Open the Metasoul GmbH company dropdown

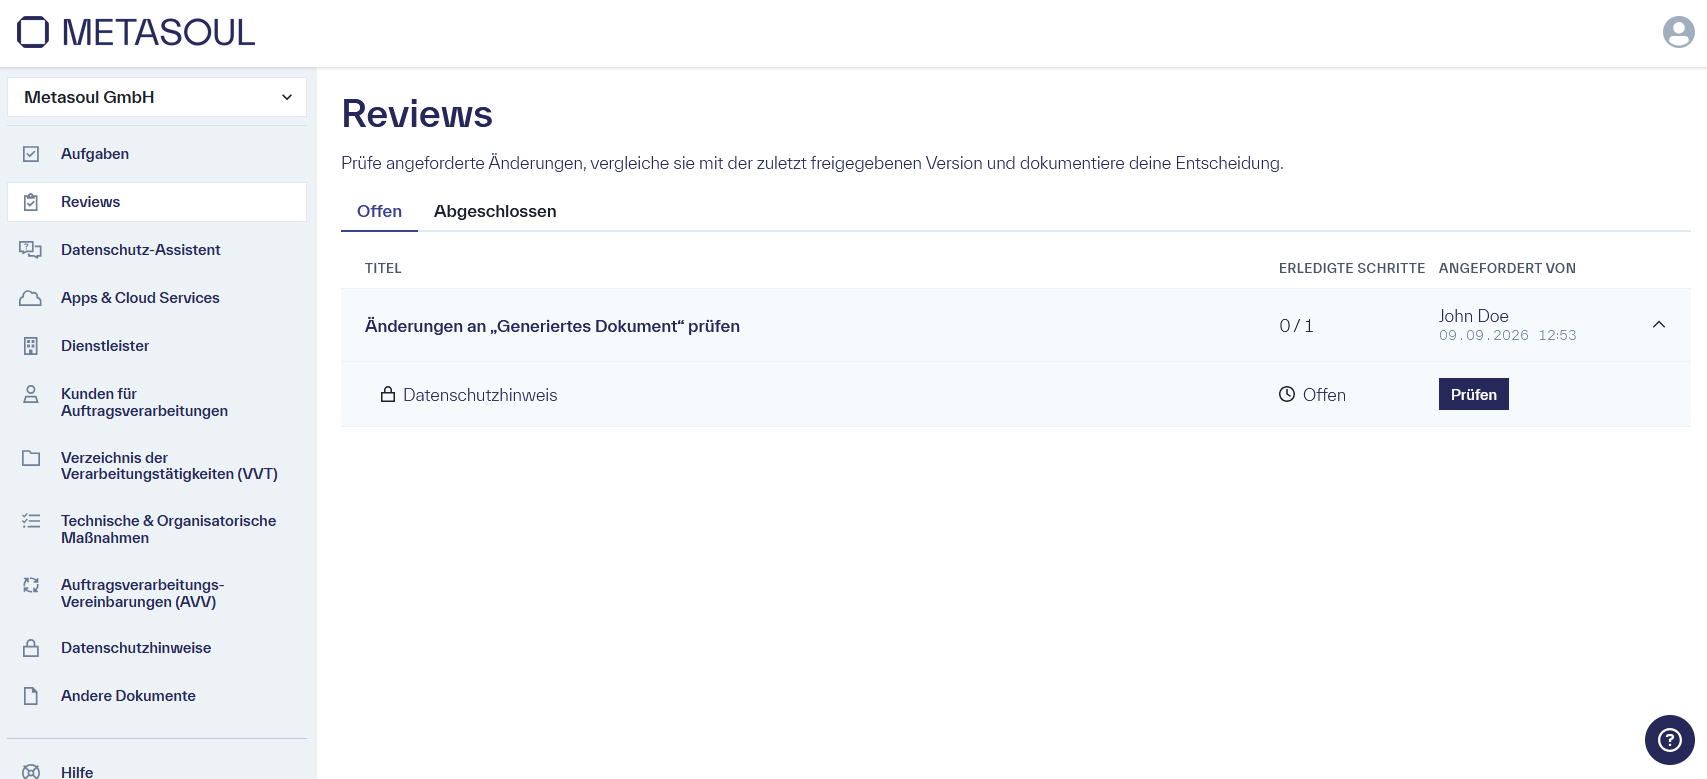click(x=157, y=97)
